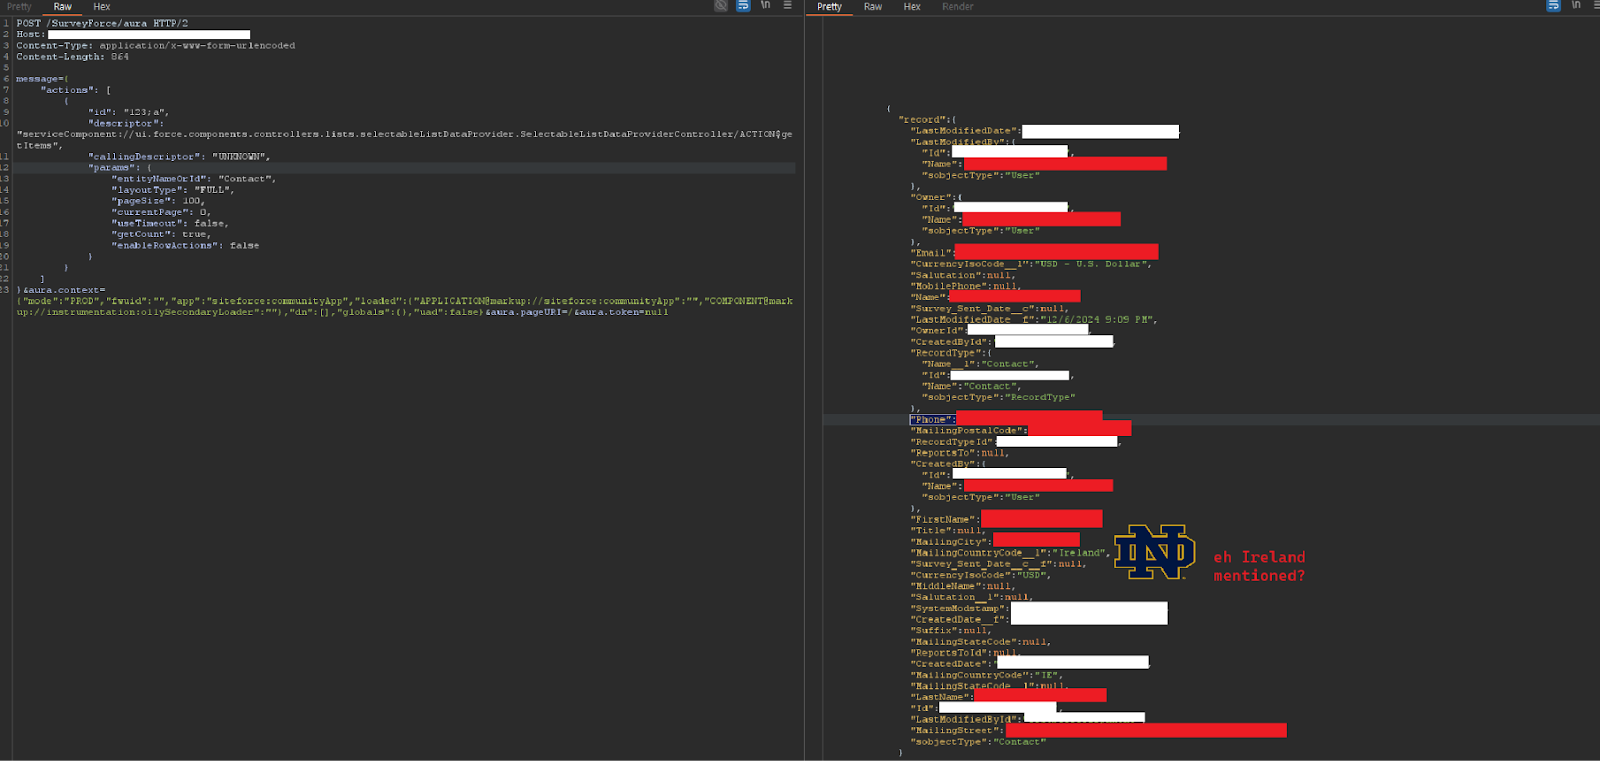Toggle \n characters display in response pane
Viewport: 1600px width, 761px height.
point(1576,6)
